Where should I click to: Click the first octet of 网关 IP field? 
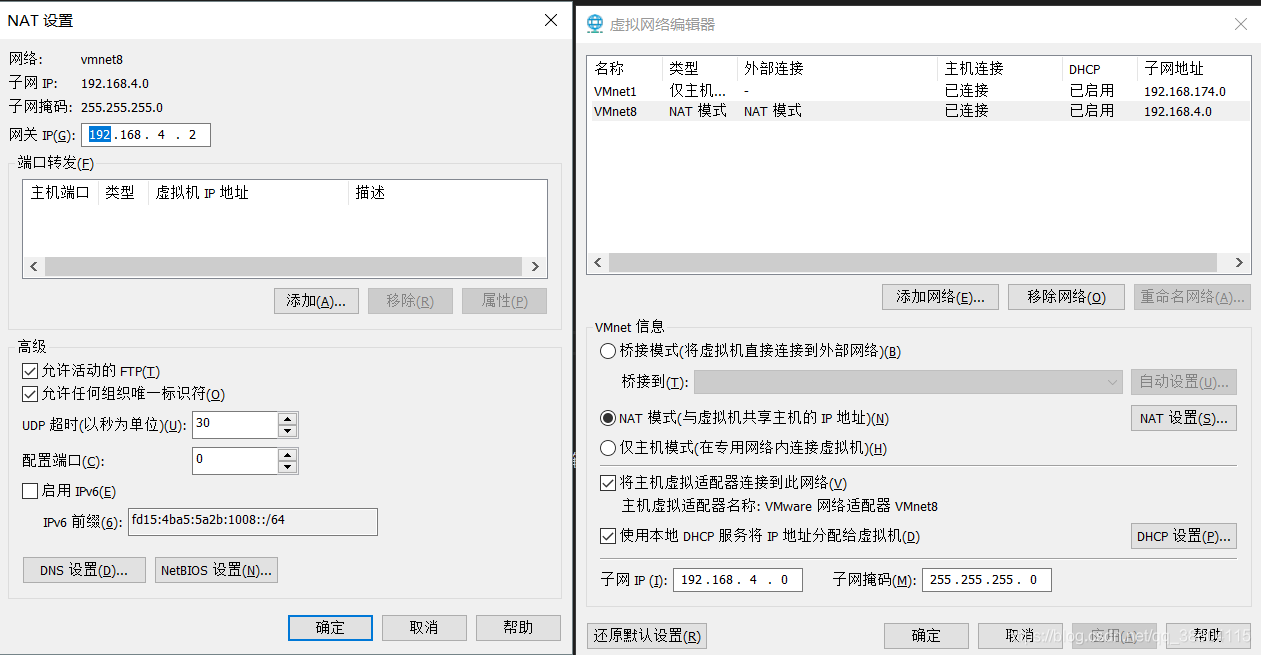[99, 134]
